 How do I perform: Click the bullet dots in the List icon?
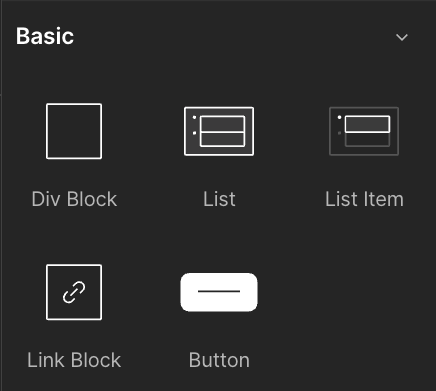click(194, 125)
